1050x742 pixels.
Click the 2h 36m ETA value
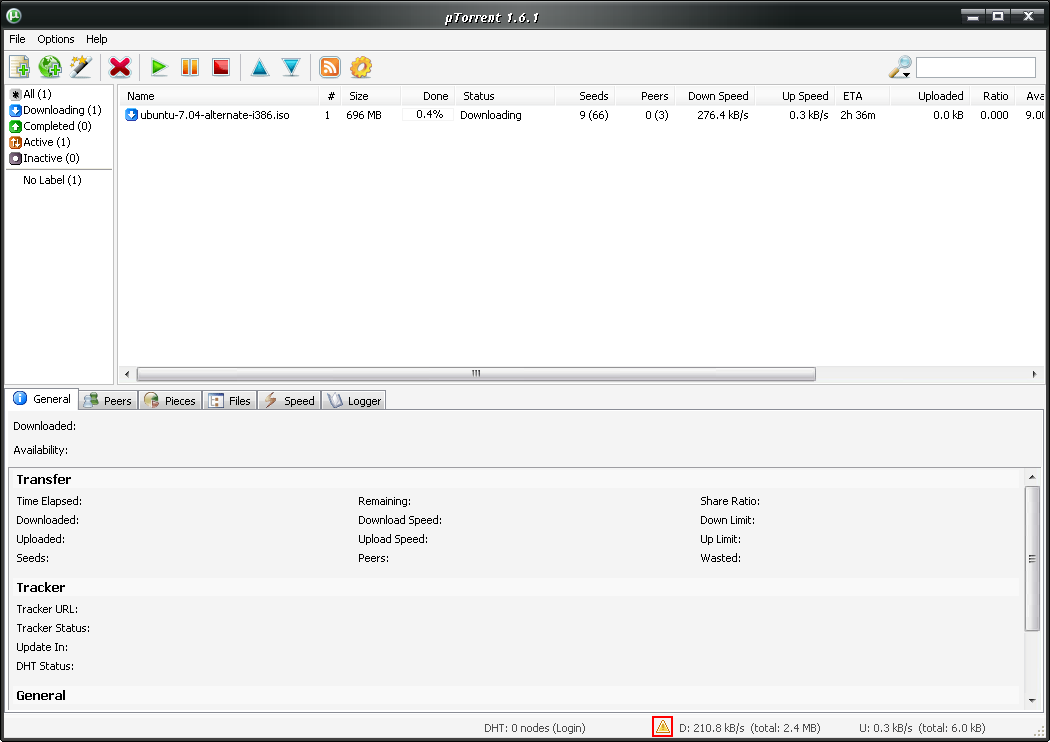(858, 115)
